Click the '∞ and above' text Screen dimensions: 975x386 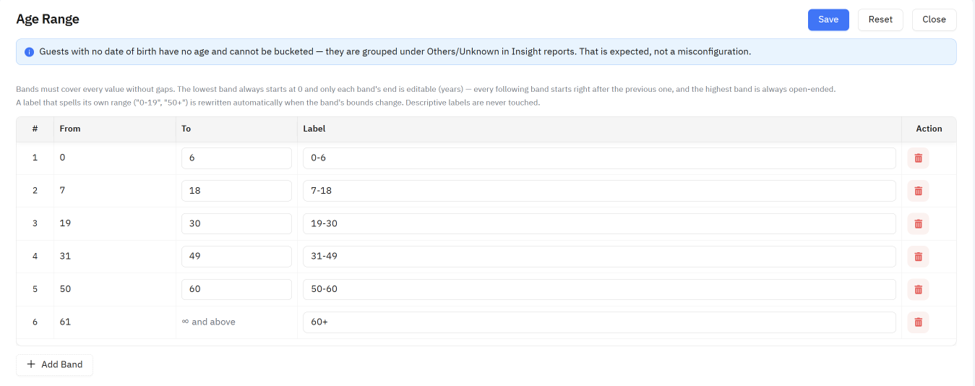[x=208, y=322]
